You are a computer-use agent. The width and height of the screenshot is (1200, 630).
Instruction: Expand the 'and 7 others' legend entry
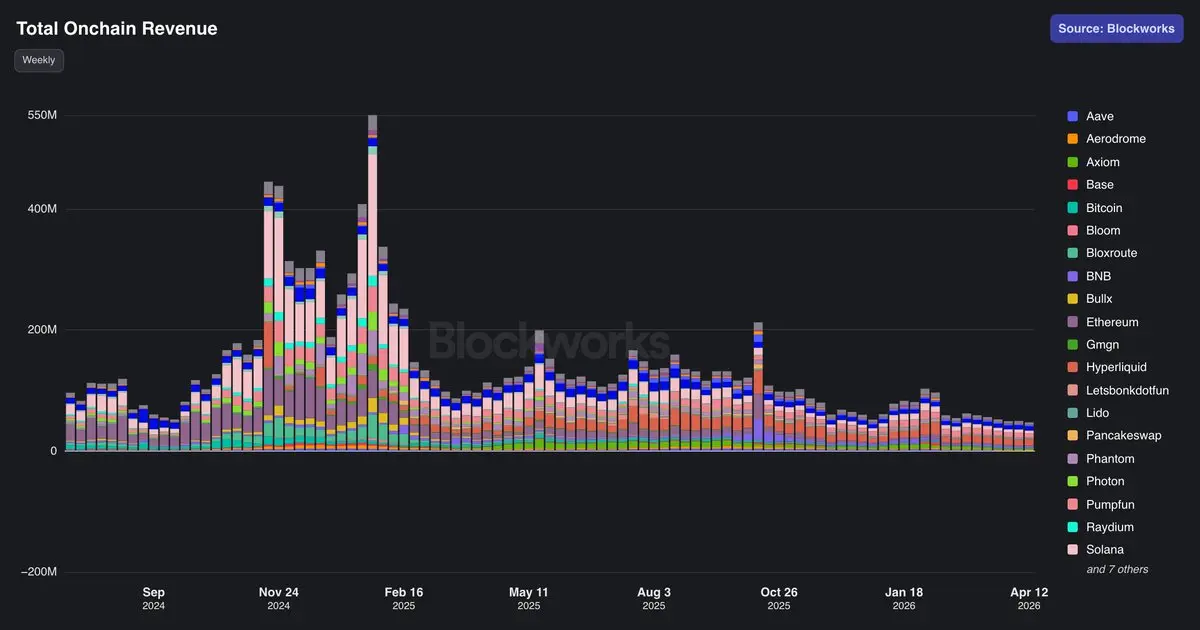point(1117,569)
